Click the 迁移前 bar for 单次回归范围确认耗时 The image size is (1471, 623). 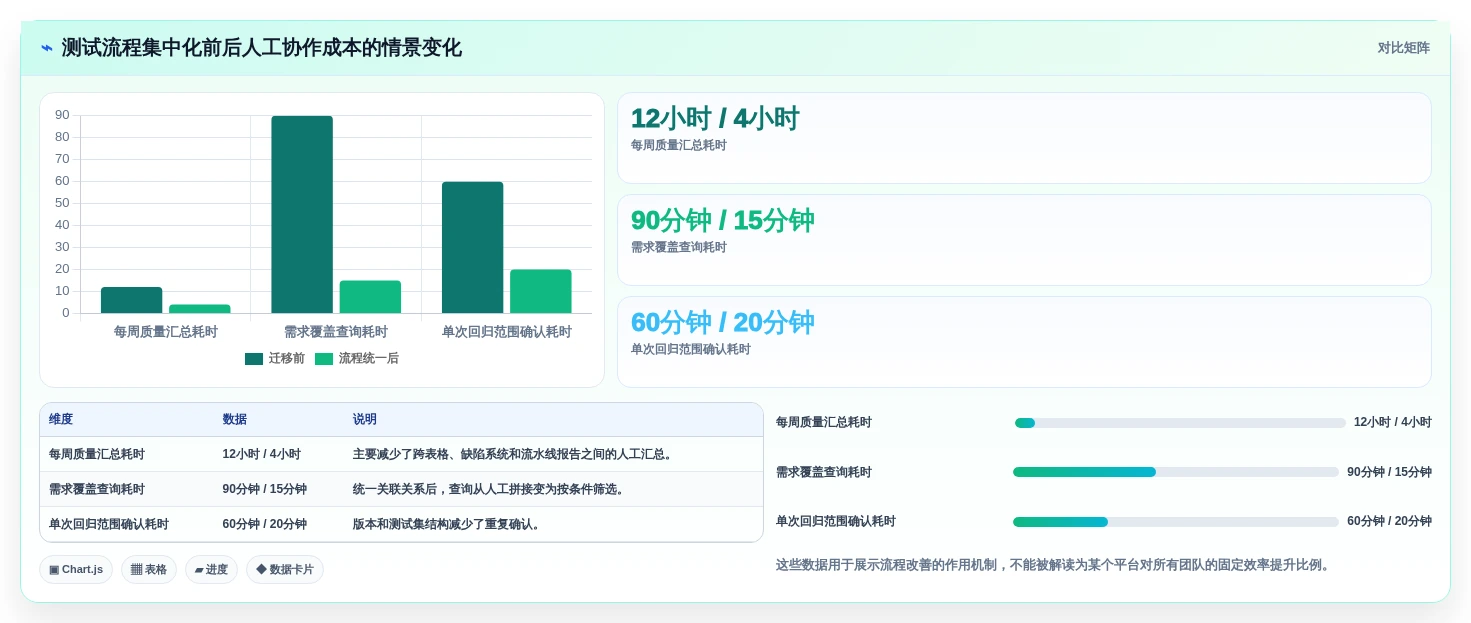(472, 247)
